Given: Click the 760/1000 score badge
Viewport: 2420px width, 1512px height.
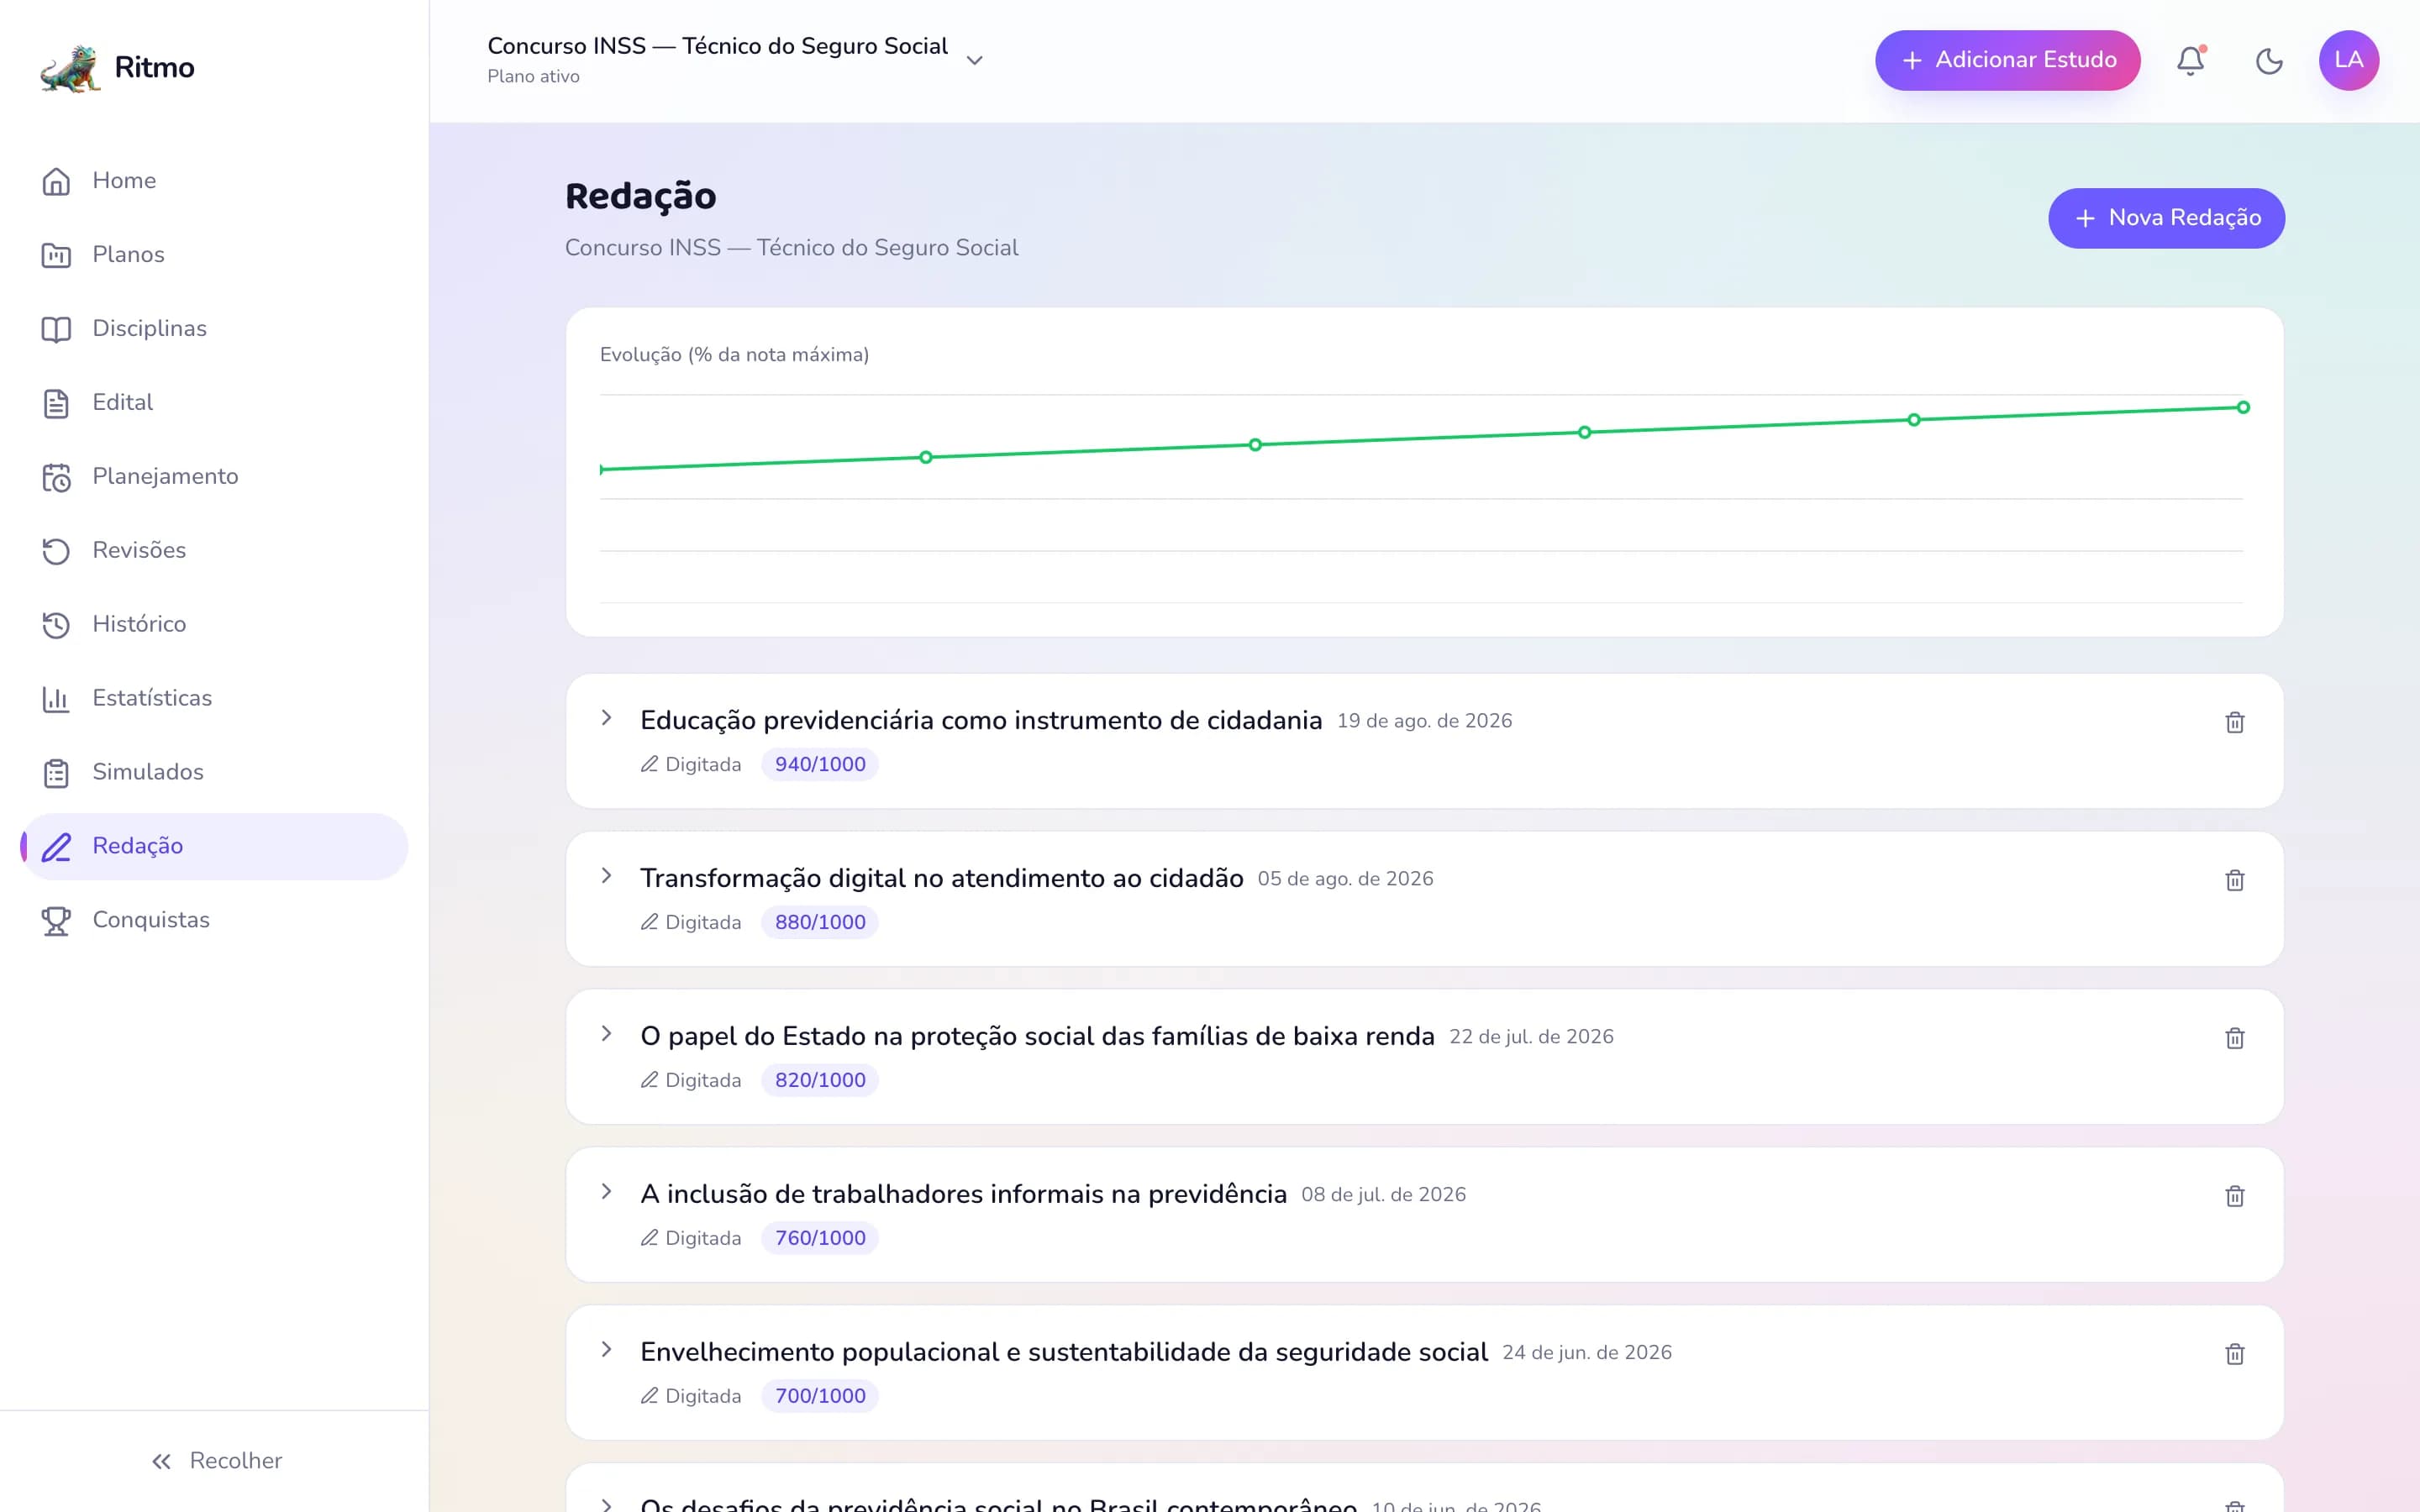Looking at the screenshot, I should coord(820,1238).
